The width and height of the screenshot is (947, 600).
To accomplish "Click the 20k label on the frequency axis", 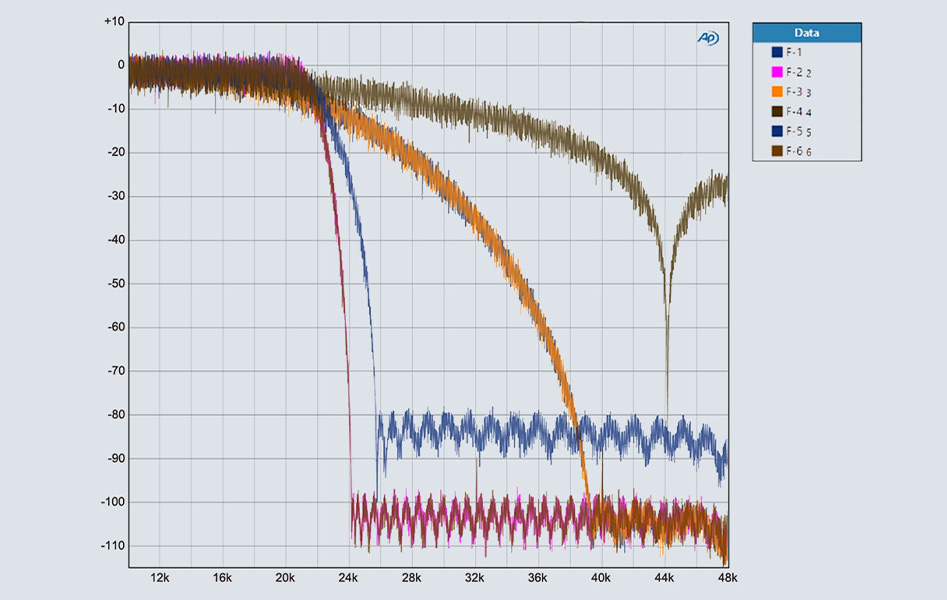I will coord(285,578).
